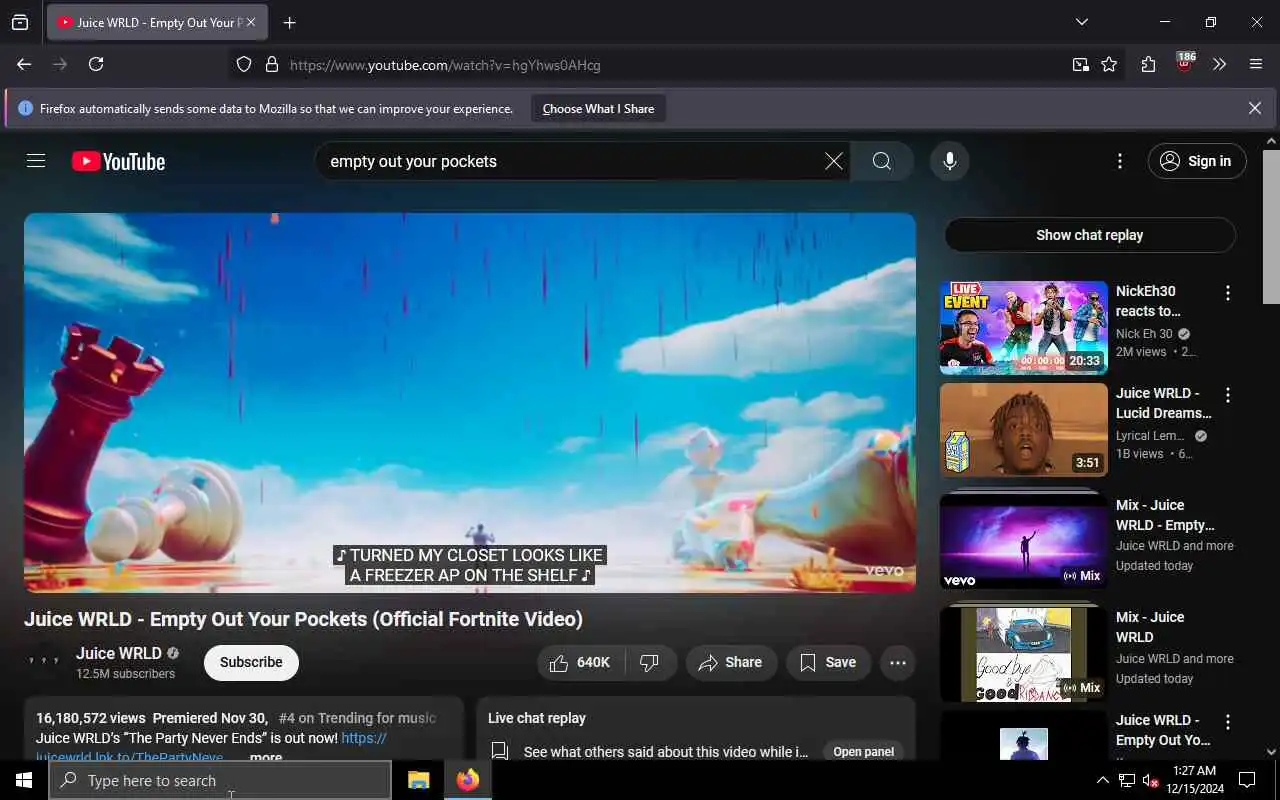Open Juice WRLD - Lucid Dreams title
The width and height of the screenshot is (1280, 800).
pyautogui.click(x=1163, y=403)
